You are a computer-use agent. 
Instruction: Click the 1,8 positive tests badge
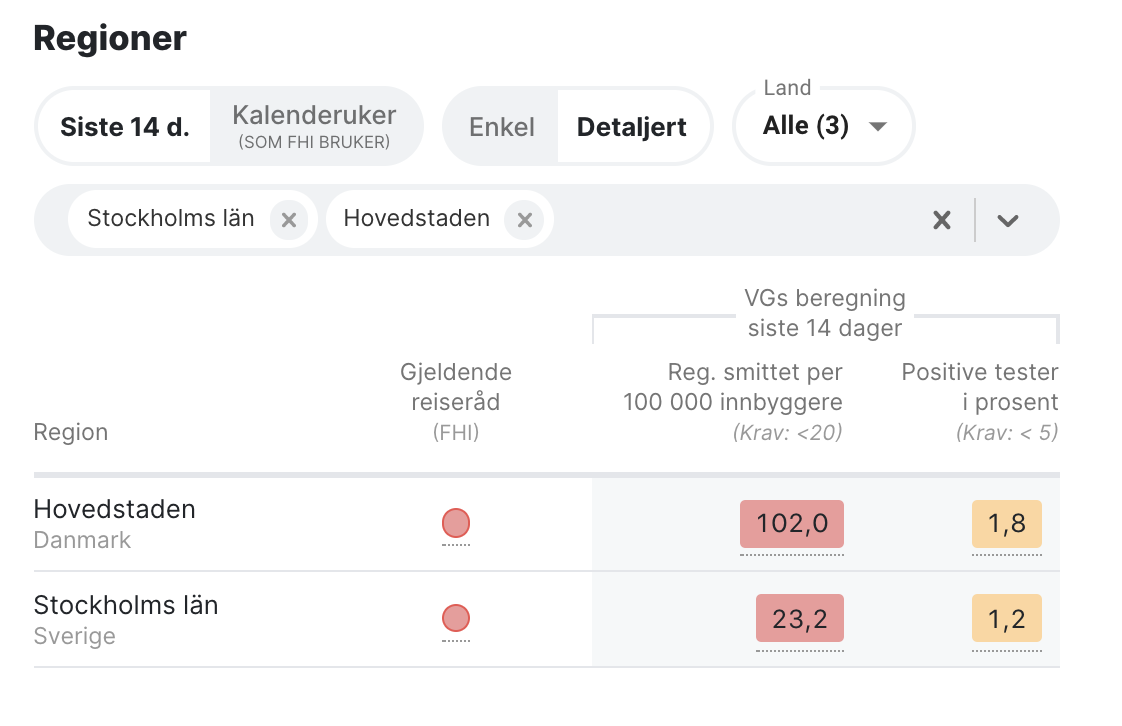[x=1007, y=524]
